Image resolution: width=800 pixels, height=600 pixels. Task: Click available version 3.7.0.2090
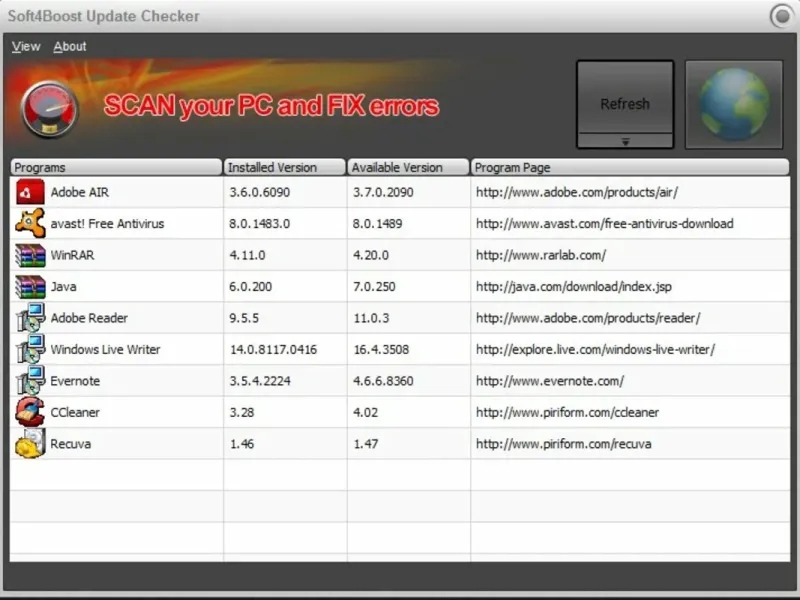pos(383,192)
